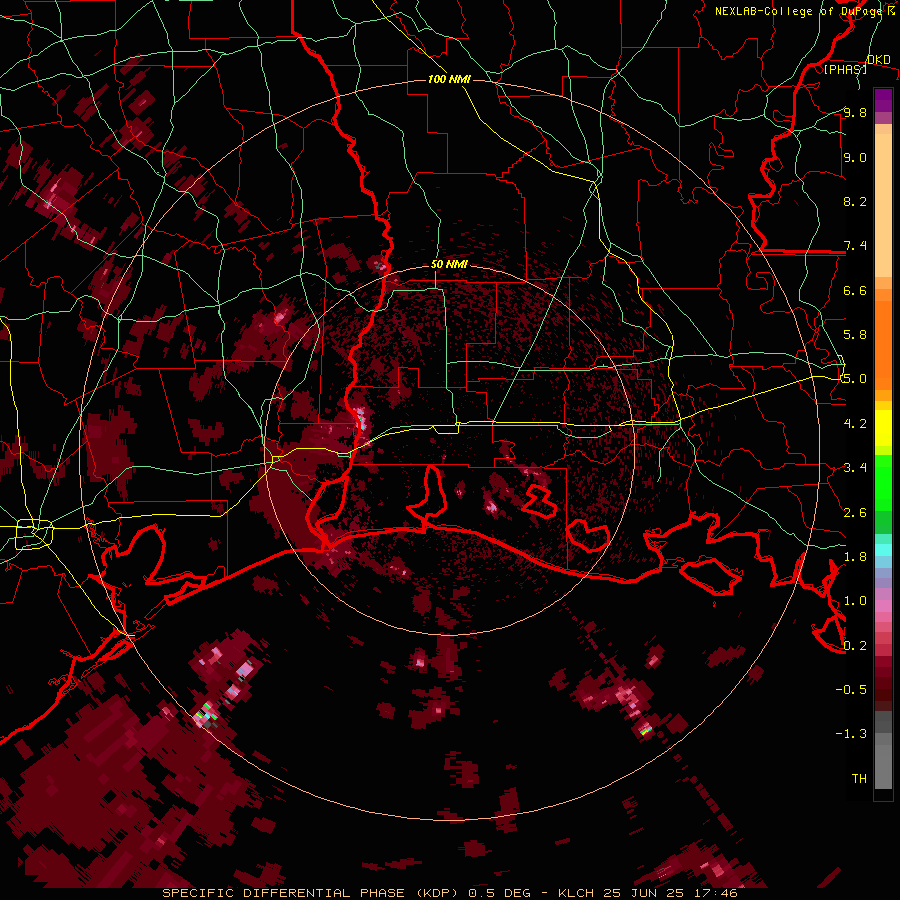This screenshot has height=900, width=900.
Task: Click the 1.8 value on the color scale
Action: (855, 557)
